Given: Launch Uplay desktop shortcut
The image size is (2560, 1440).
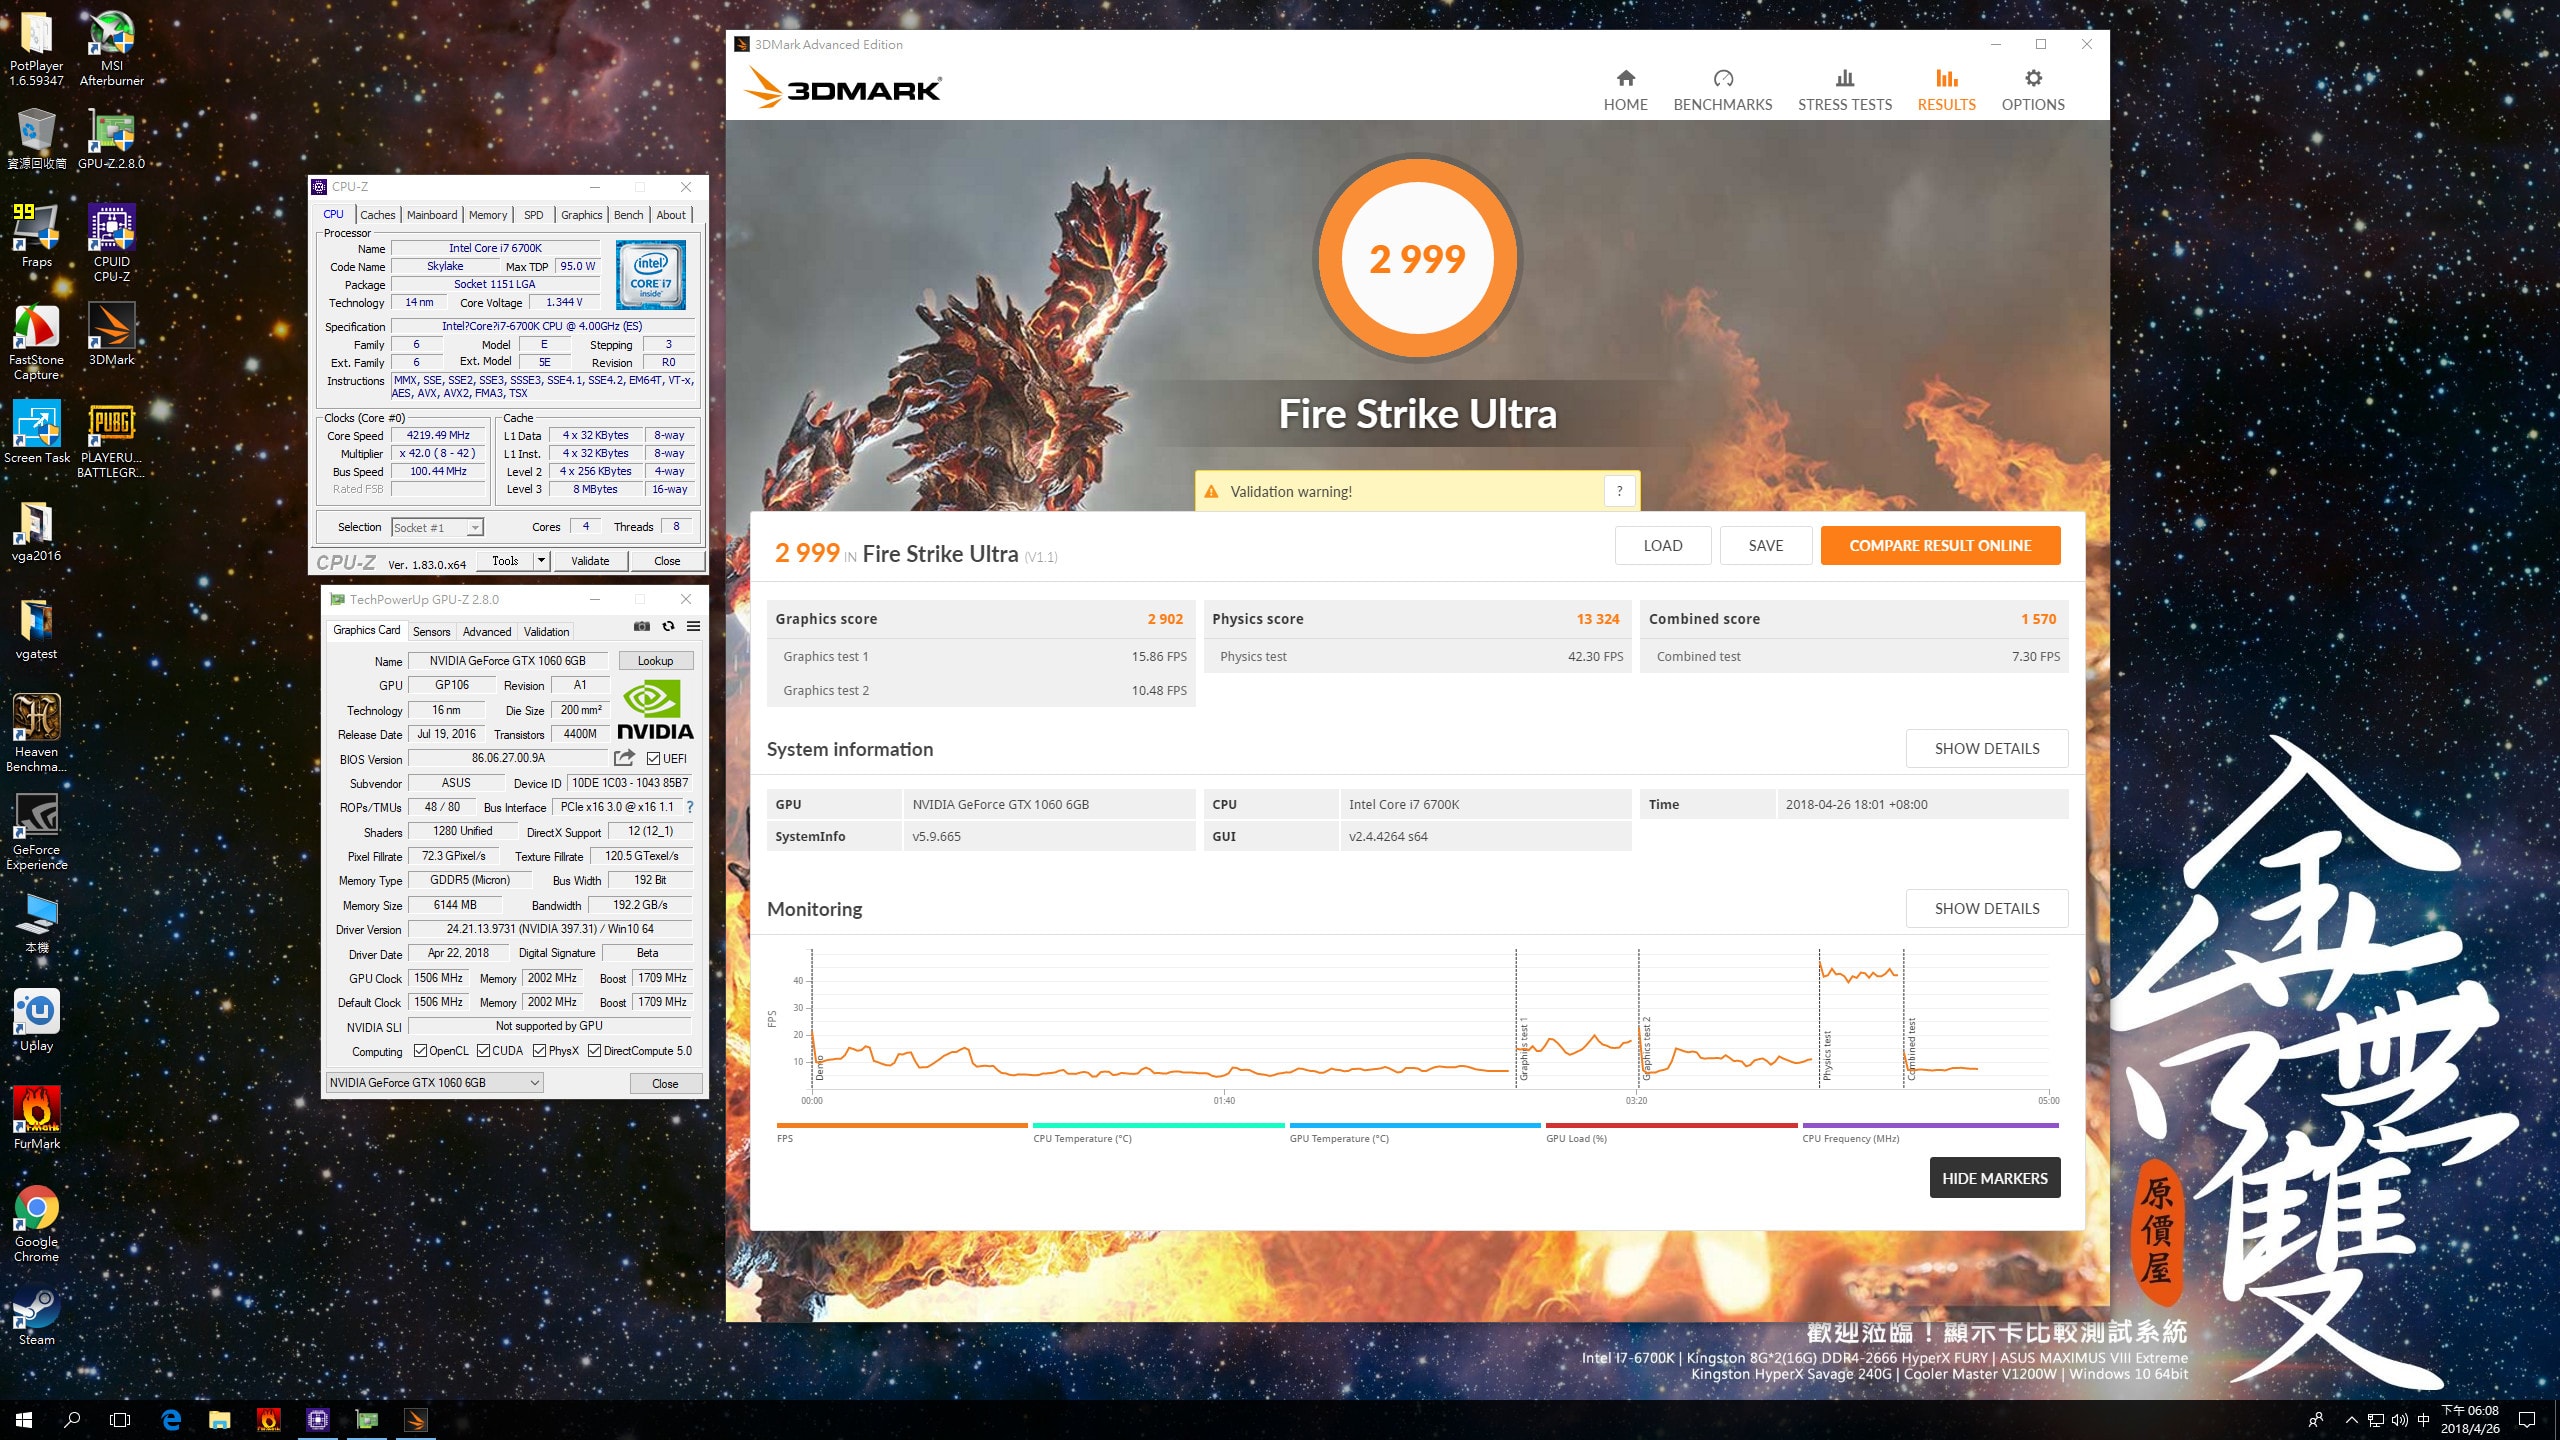Looking at the screenshot, I should pos(37,1020).
